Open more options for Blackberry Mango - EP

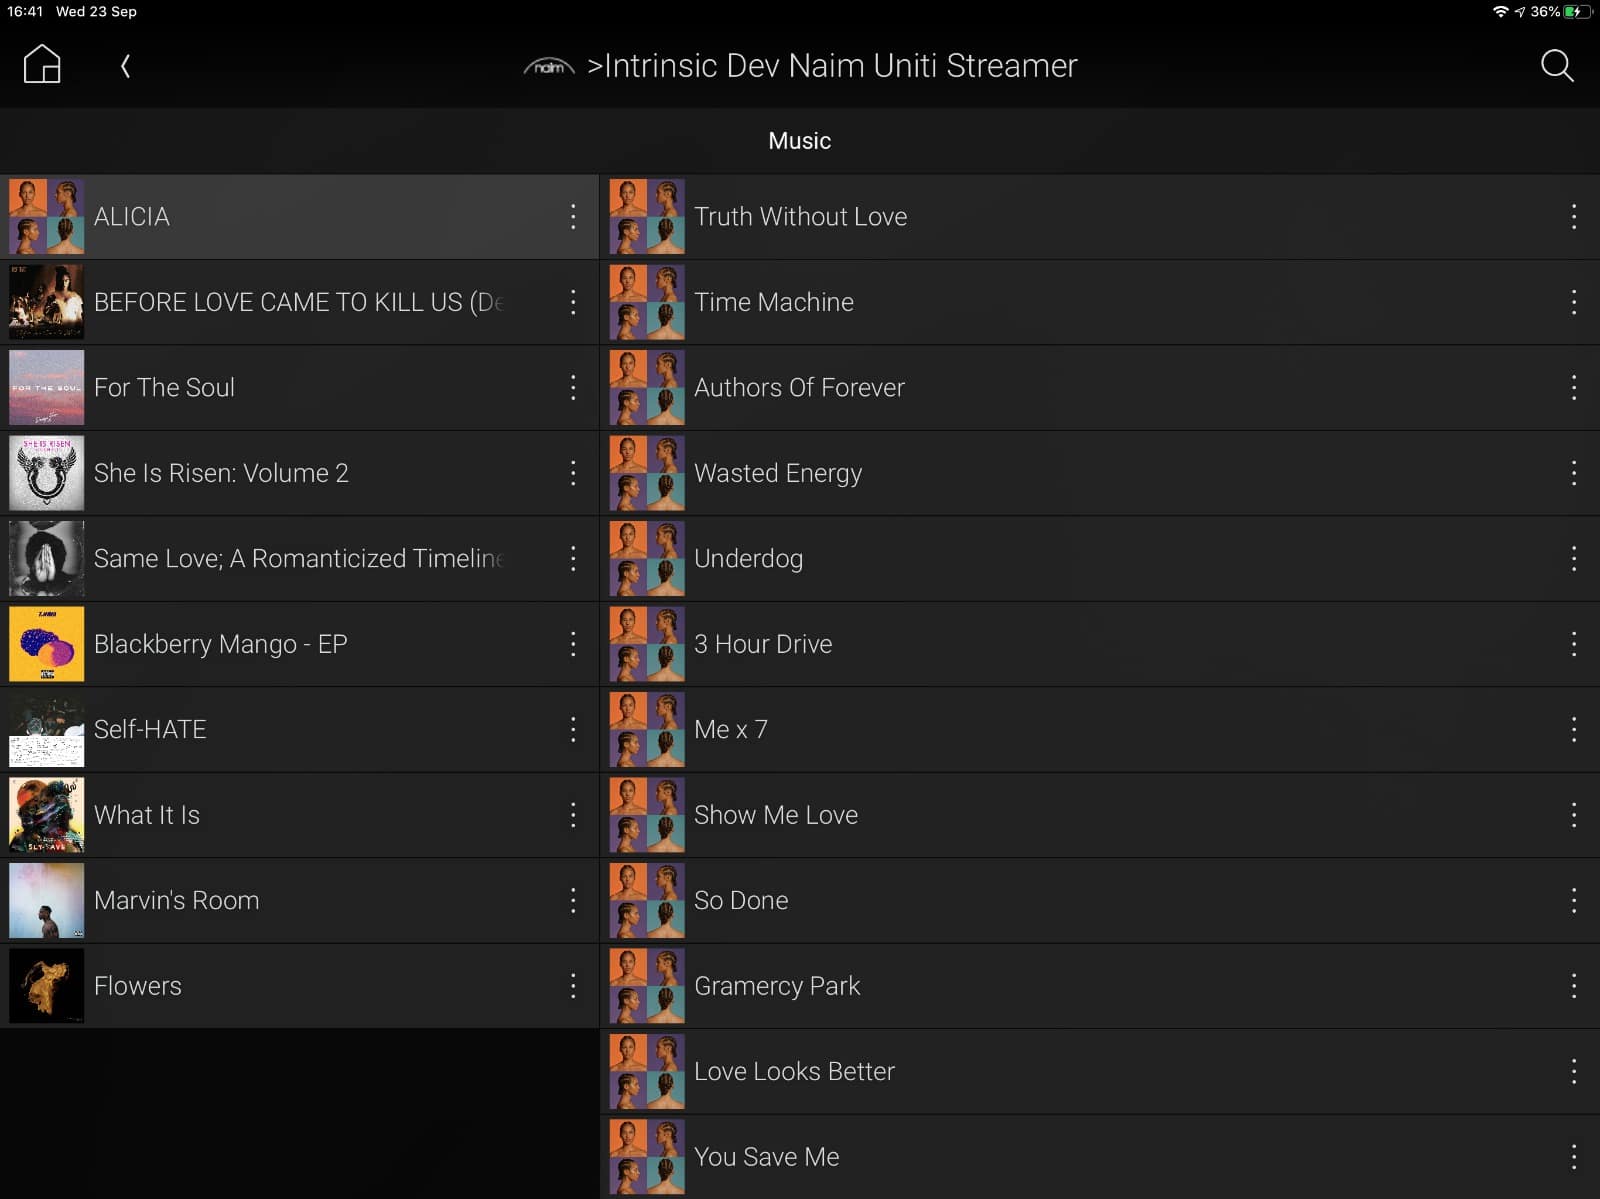pos(573,644)
